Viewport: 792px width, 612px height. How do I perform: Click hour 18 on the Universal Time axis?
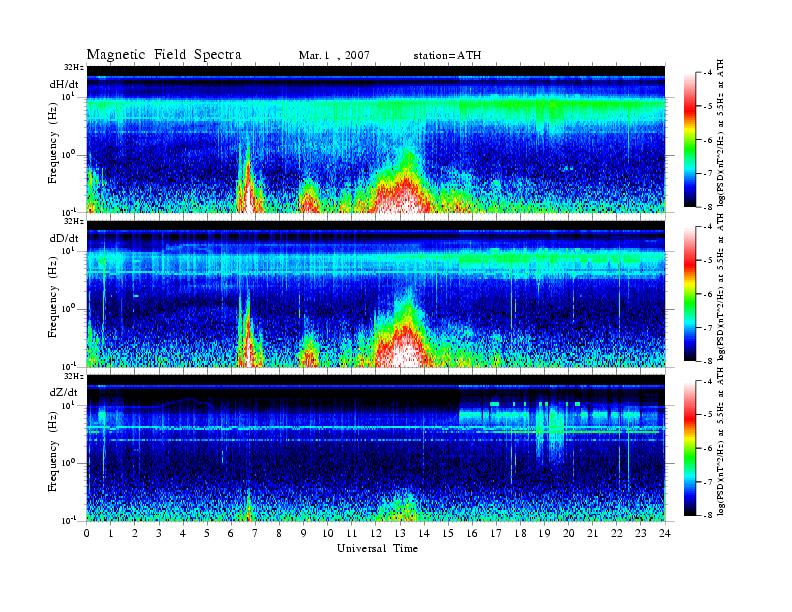pos(520,533)
